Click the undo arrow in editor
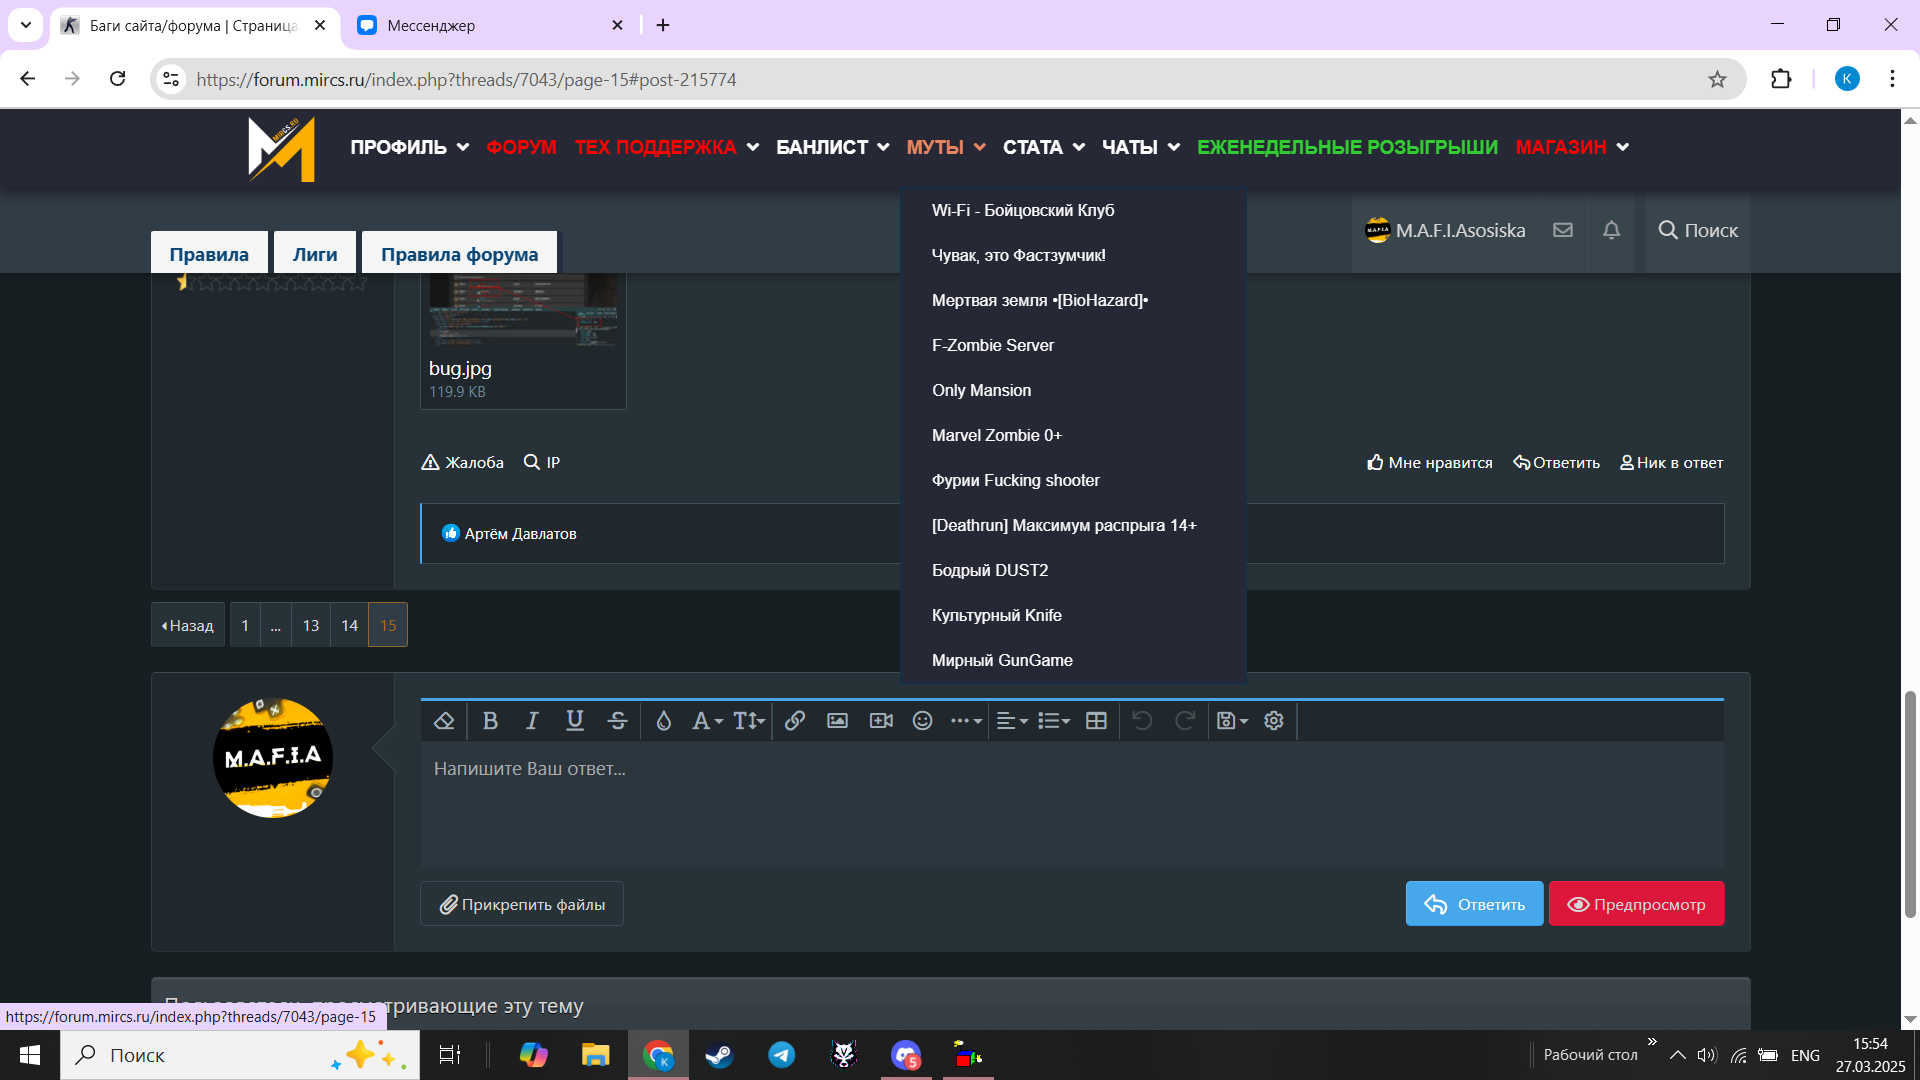 pos(1142,721)
